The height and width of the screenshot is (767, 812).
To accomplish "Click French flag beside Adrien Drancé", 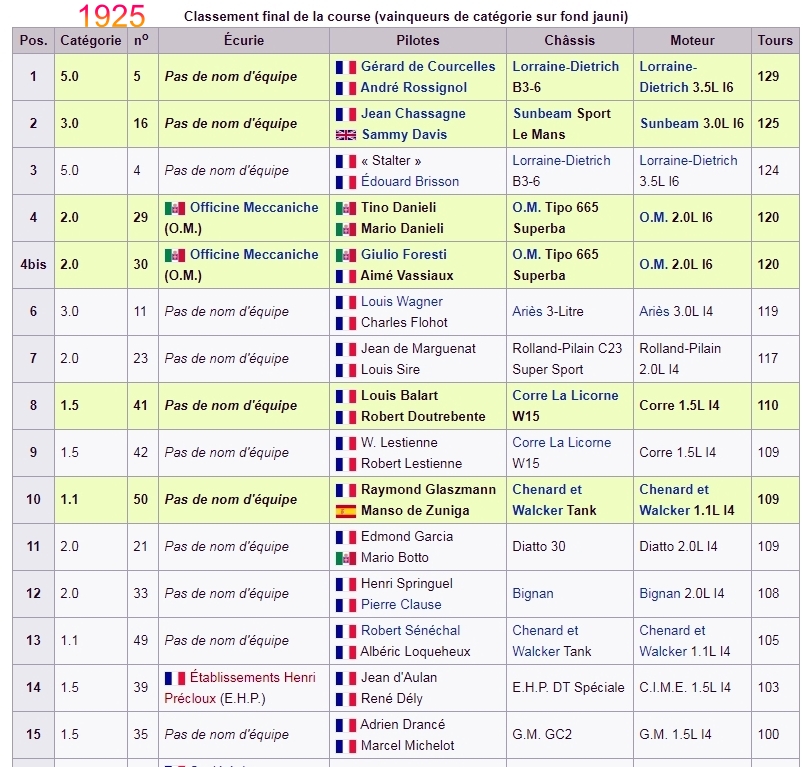I will (x=345, y=725).
